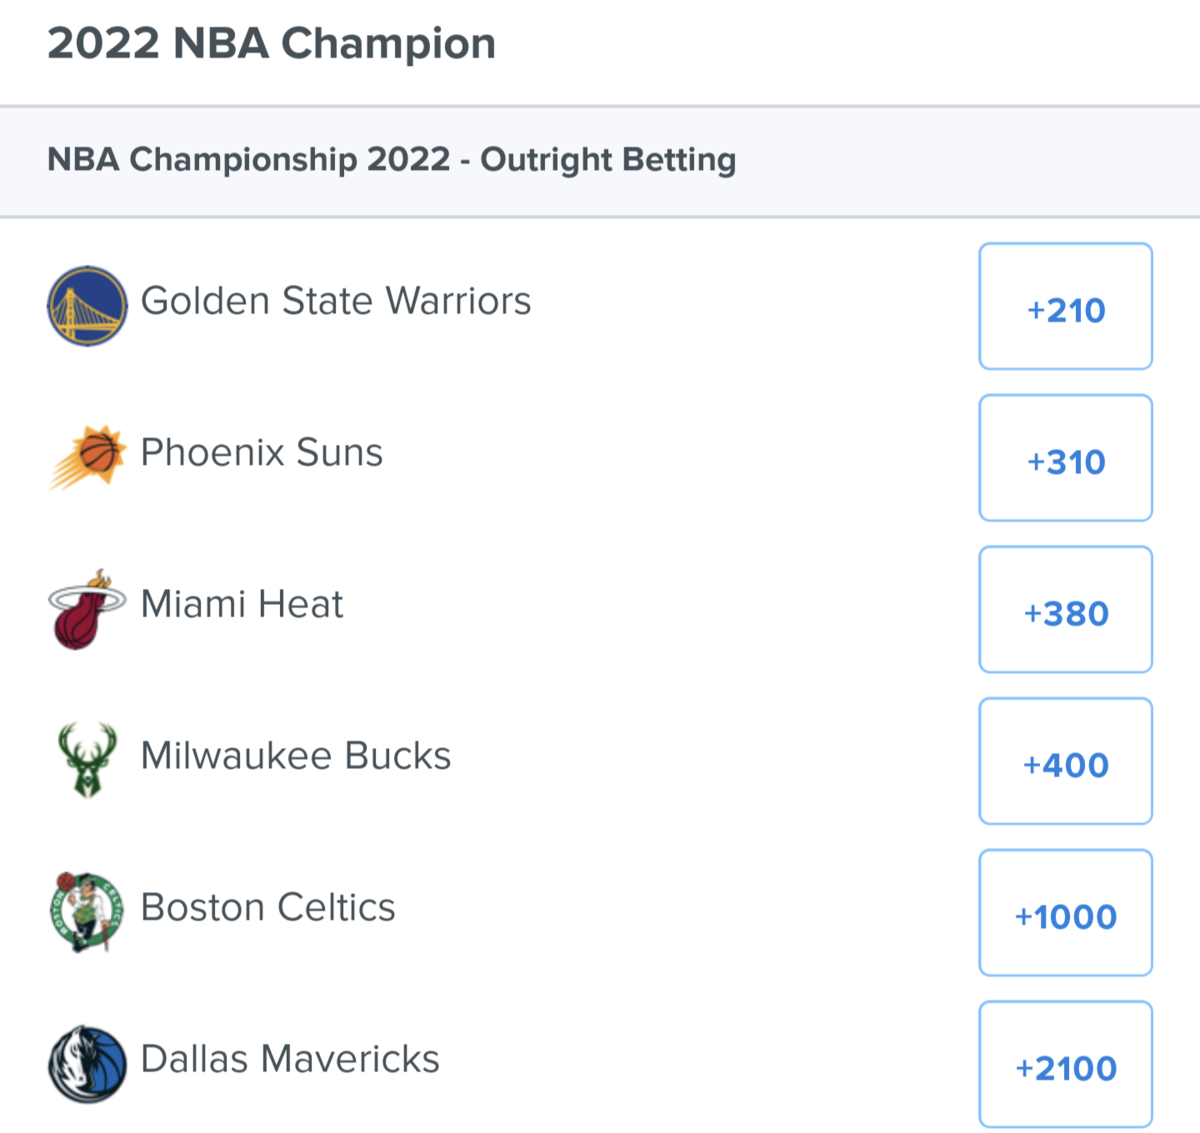Choose the Bucks +400 odds box

(1065, 761)
